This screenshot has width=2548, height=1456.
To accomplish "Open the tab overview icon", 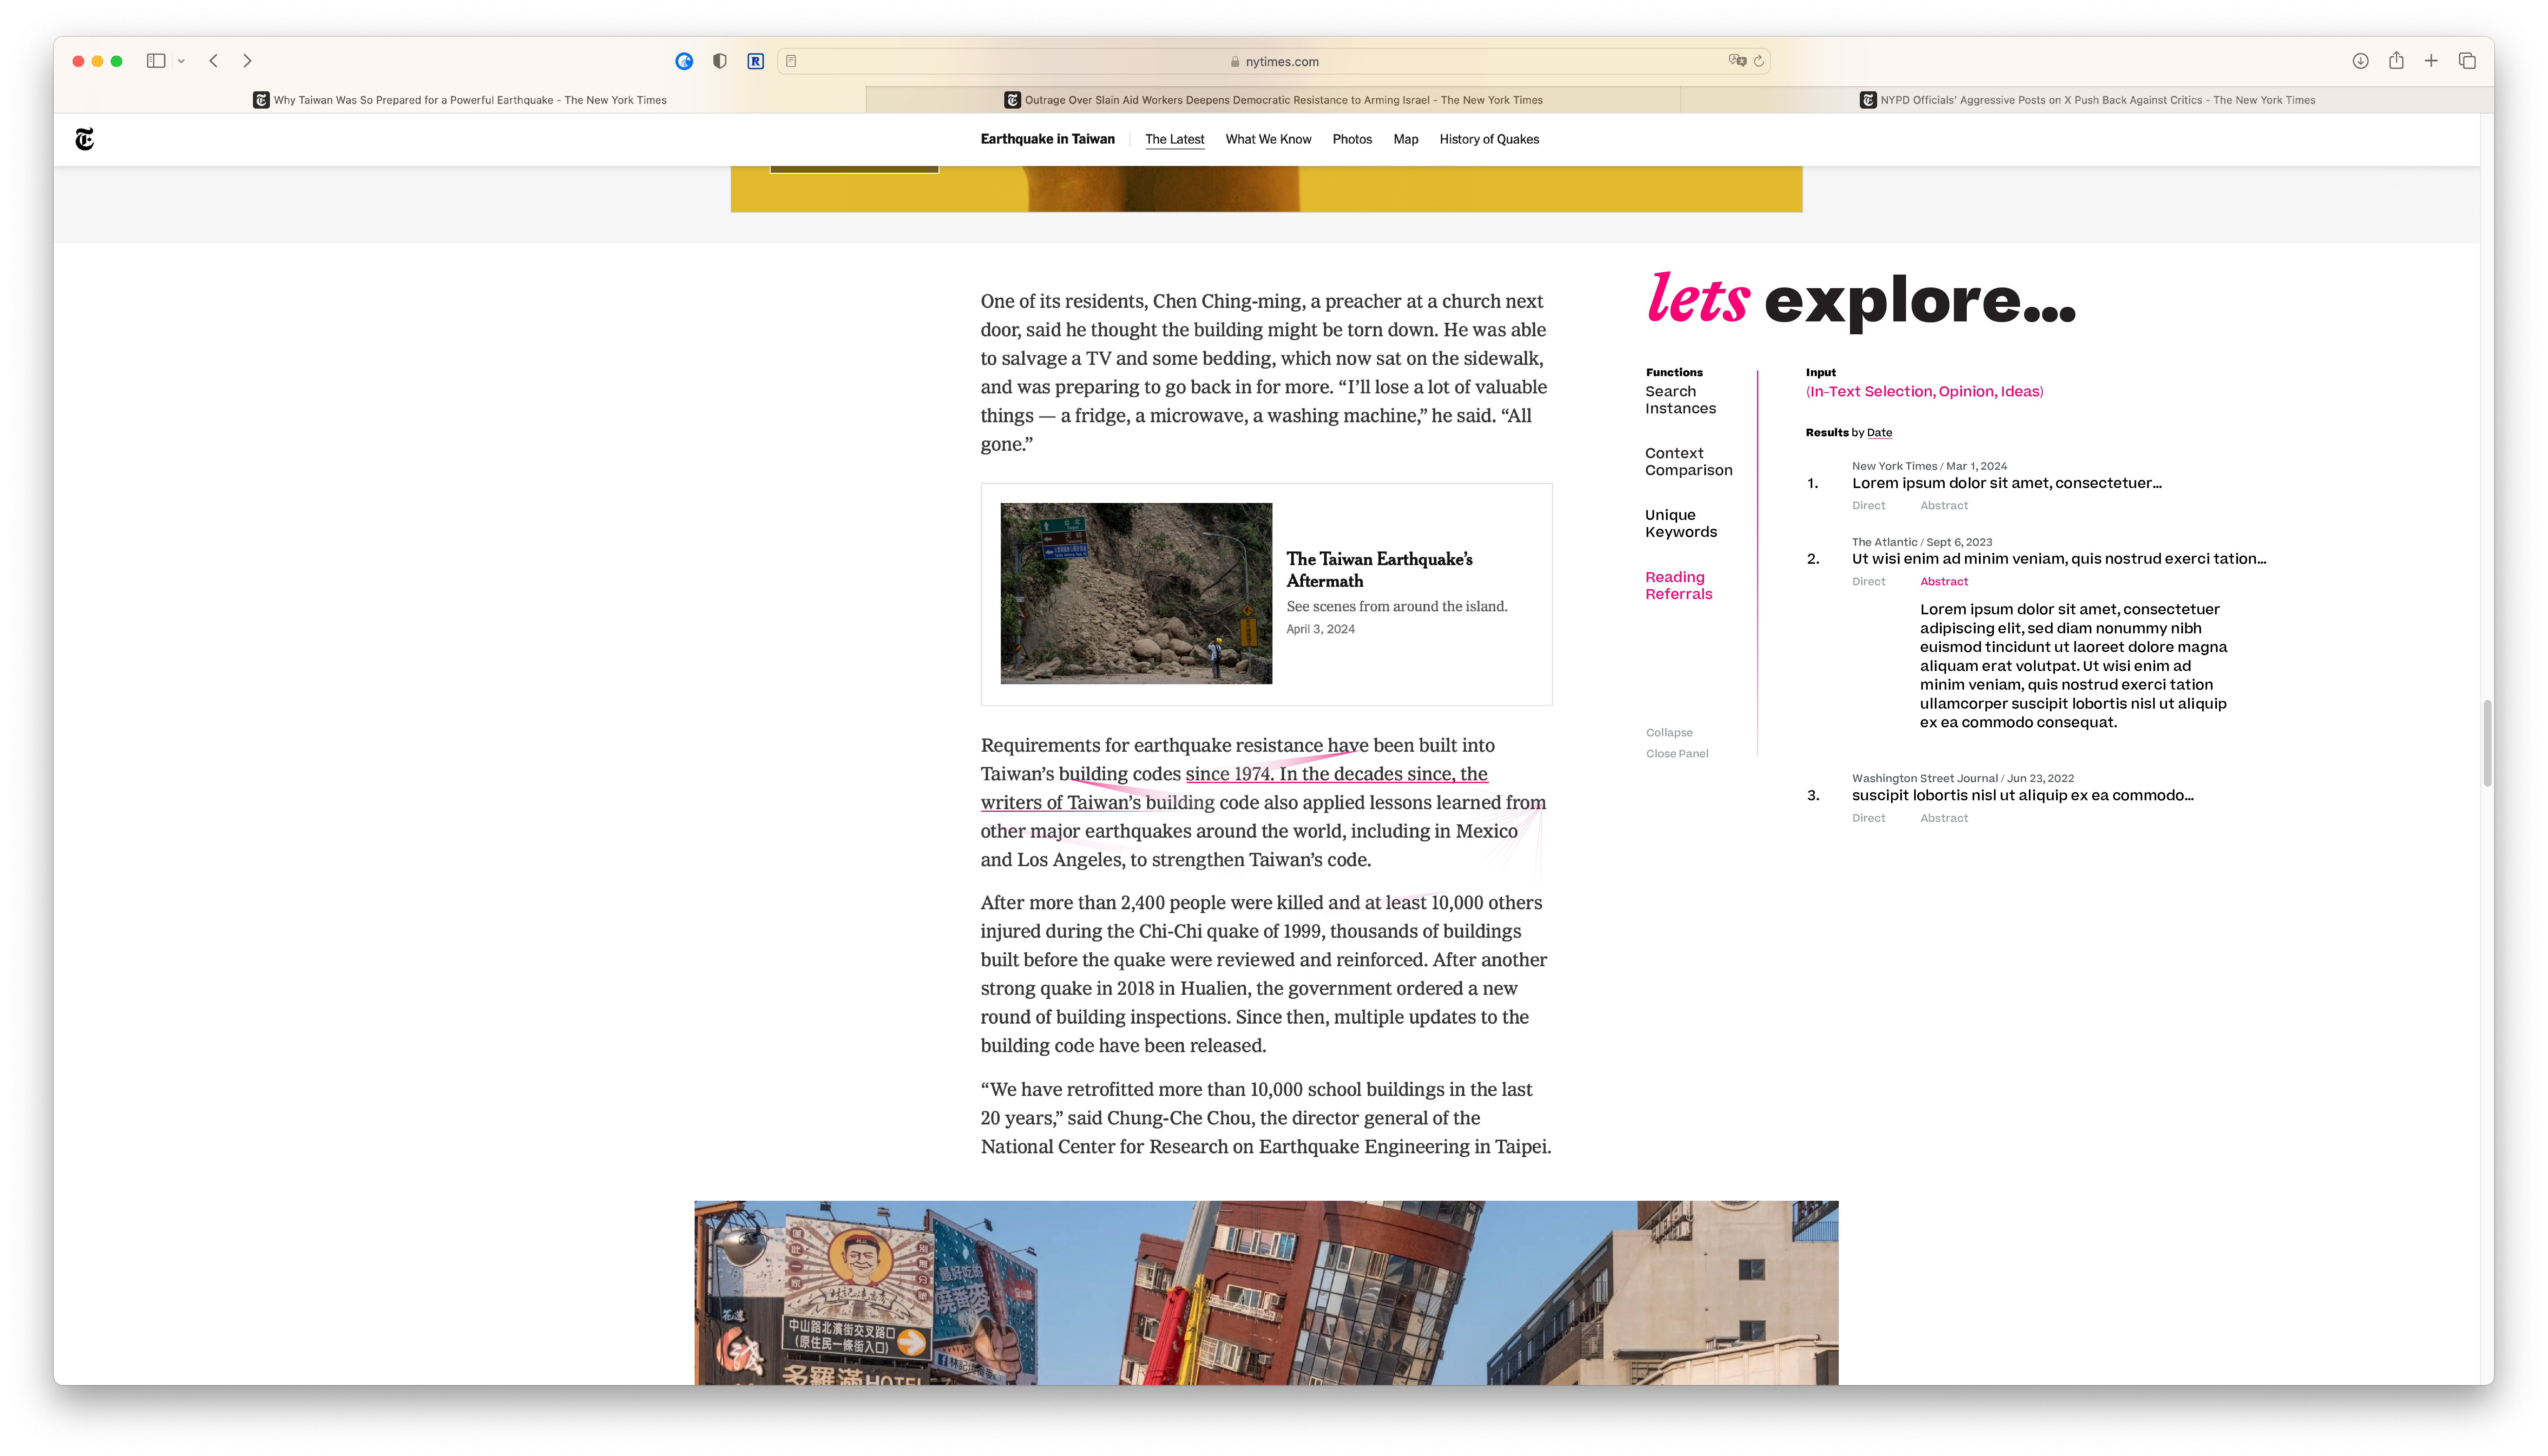I will click(x=2467, y=61).
